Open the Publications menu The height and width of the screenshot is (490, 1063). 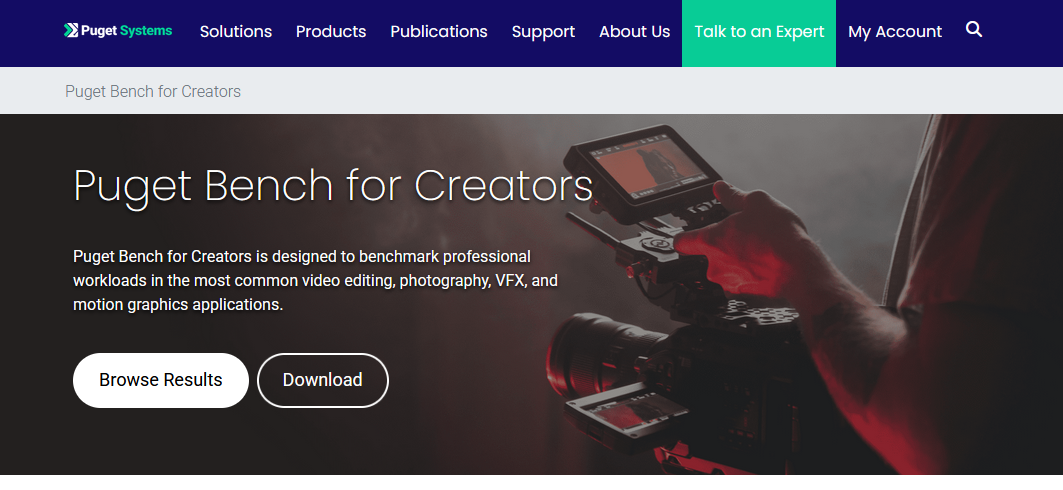[x=439, y=32]
